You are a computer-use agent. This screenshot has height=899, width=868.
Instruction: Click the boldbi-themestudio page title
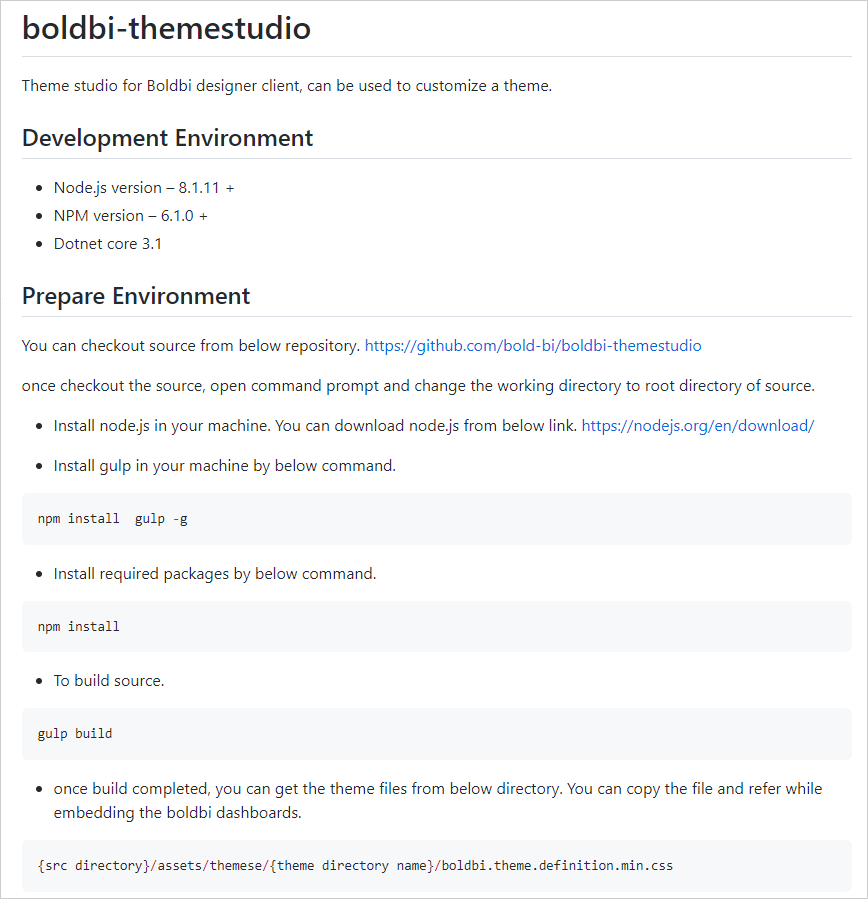[166, 28]
